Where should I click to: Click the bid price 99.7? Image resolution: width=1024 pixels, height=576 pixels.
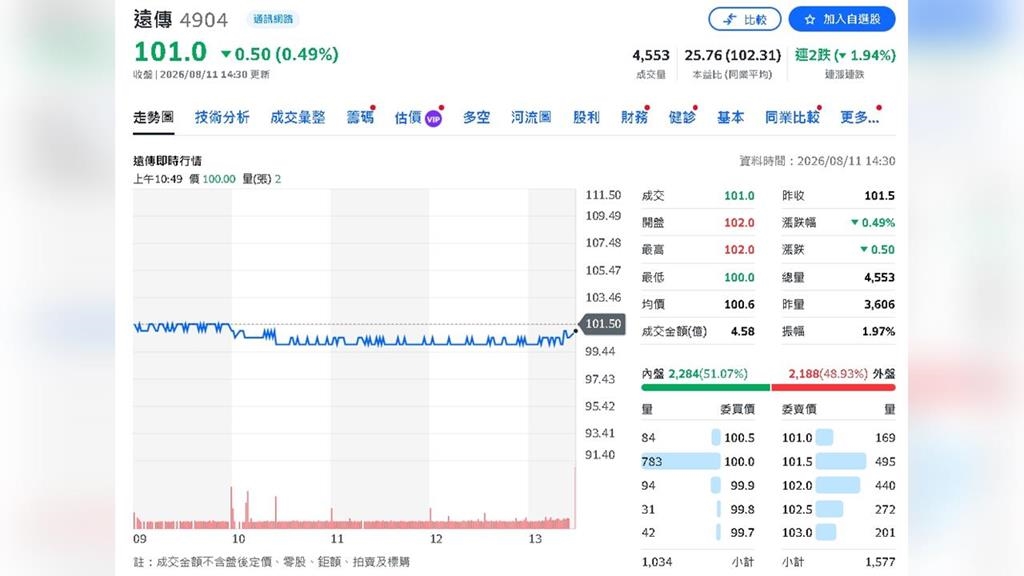click(742, 533)
